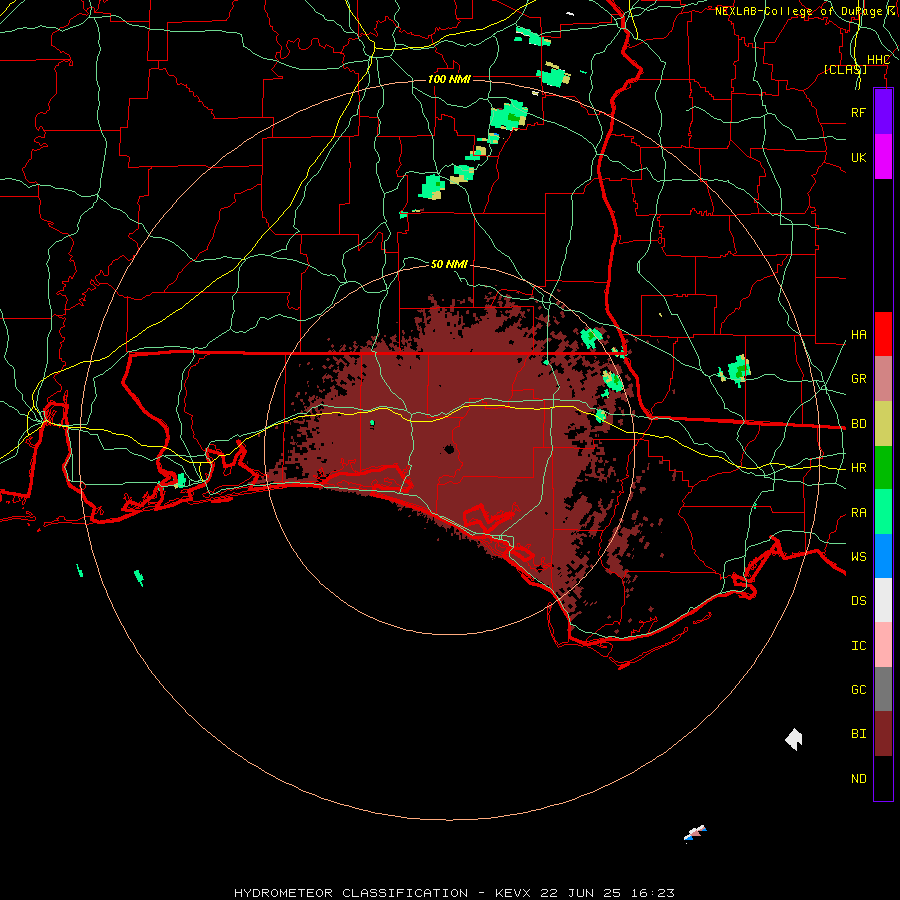The image size is (900, 900).
Task: Click the 100 NMI range ring label
Action: pos(449,79)
